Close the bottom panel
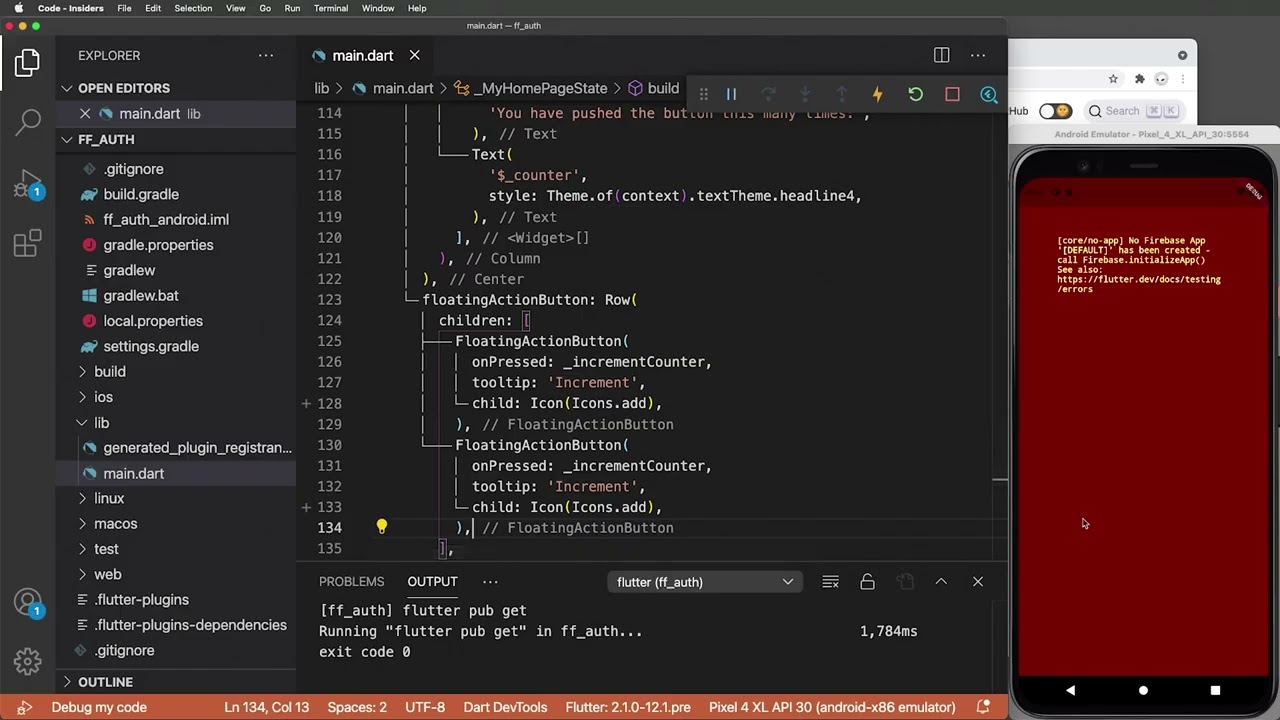This screenshot has height=720, width=1280. pos(978,582)
